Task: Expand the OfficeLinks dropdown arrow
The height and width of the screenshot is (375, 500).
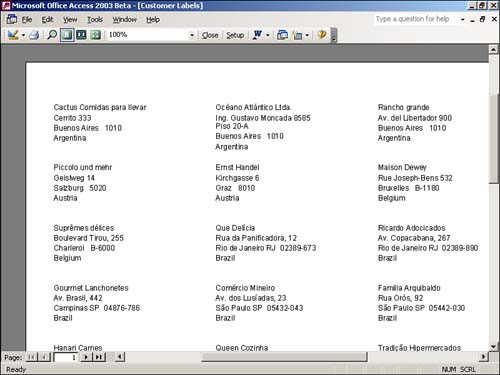Action: tap(268, 35)
